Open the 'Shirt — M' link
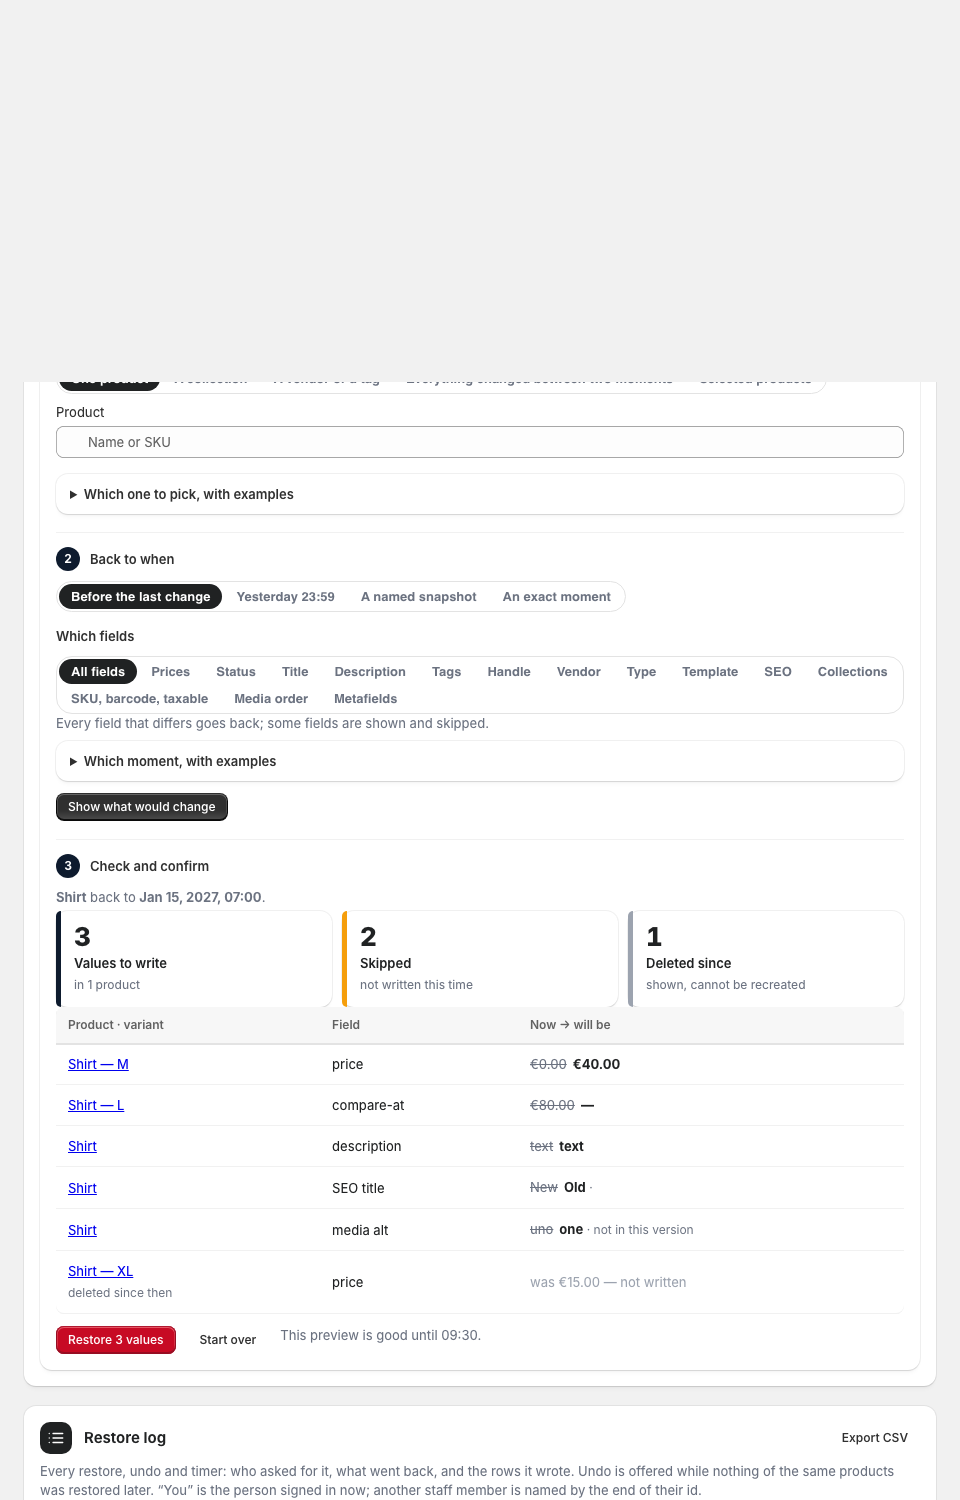This screenshot has width=960, height=1500. pyautogui.click(x=98, y=1064)
